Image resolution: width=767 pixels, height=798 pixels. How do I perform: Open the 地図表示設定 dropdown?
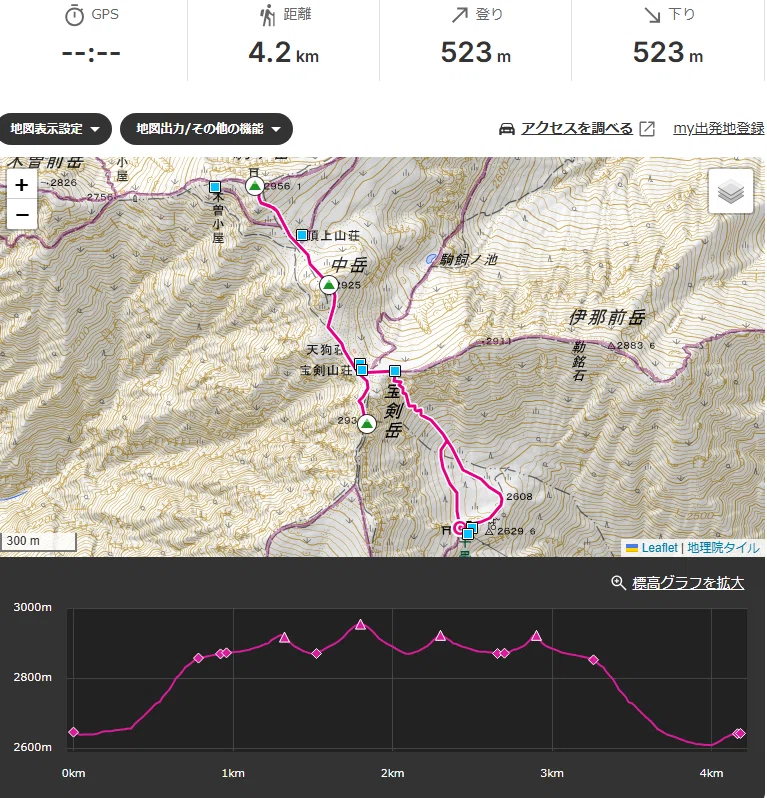coord(54,129)
